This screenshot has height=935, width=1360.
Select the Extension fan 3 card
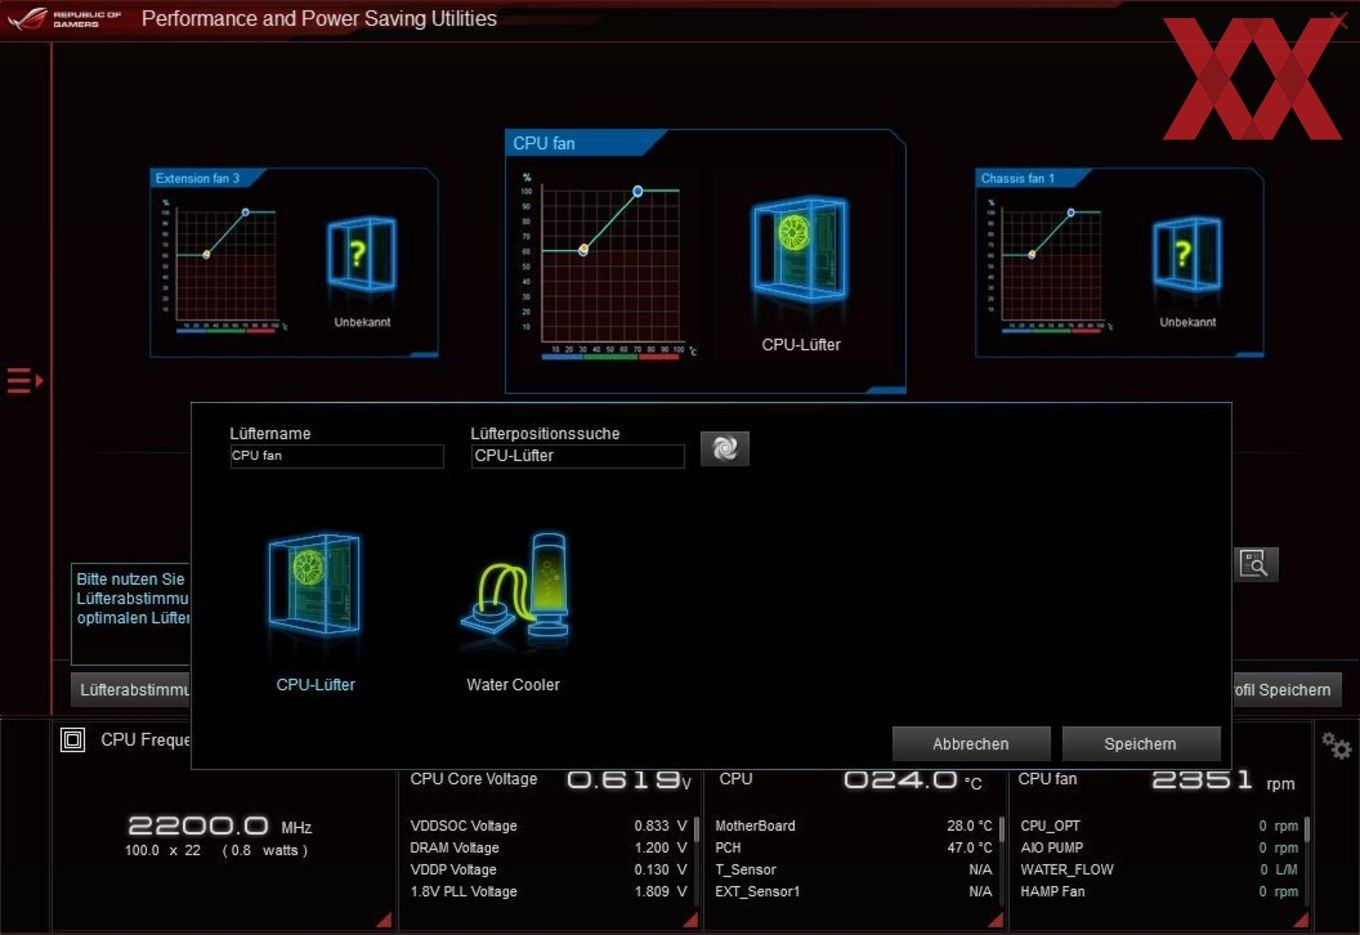tap(294, 263)
